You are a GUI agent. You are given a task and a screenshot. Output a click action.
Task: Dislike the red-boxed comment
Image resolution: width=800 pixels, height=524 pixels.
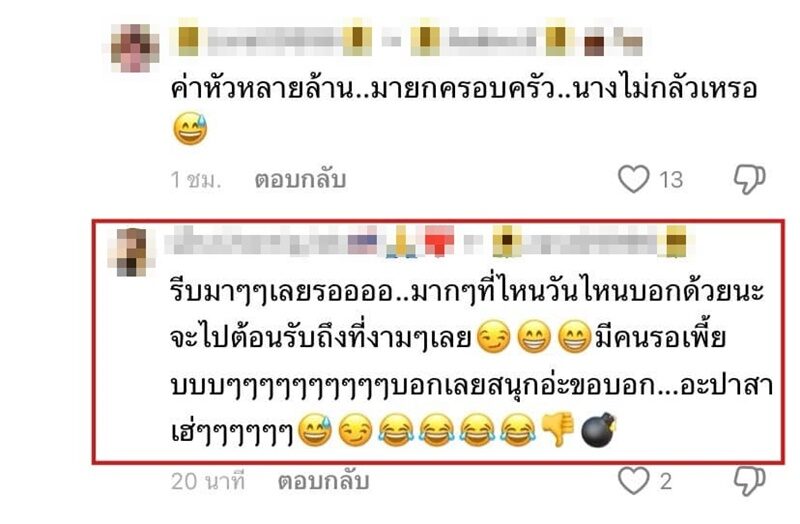(749, 481)
